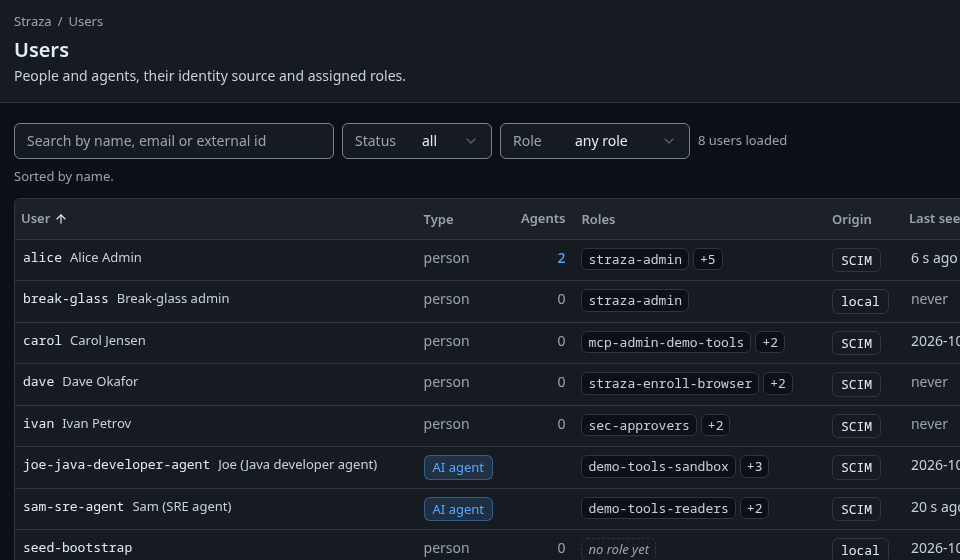The image size is (960, 560).
Task: Click alice's agents count 2
Action: (x=561, y=258)
